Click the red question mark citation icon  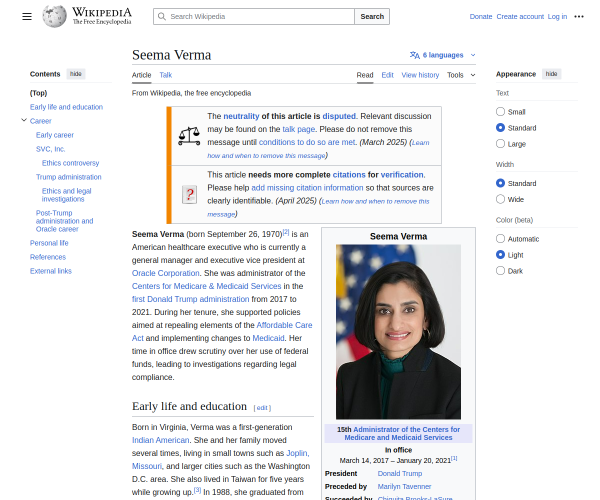pos(189,194)
